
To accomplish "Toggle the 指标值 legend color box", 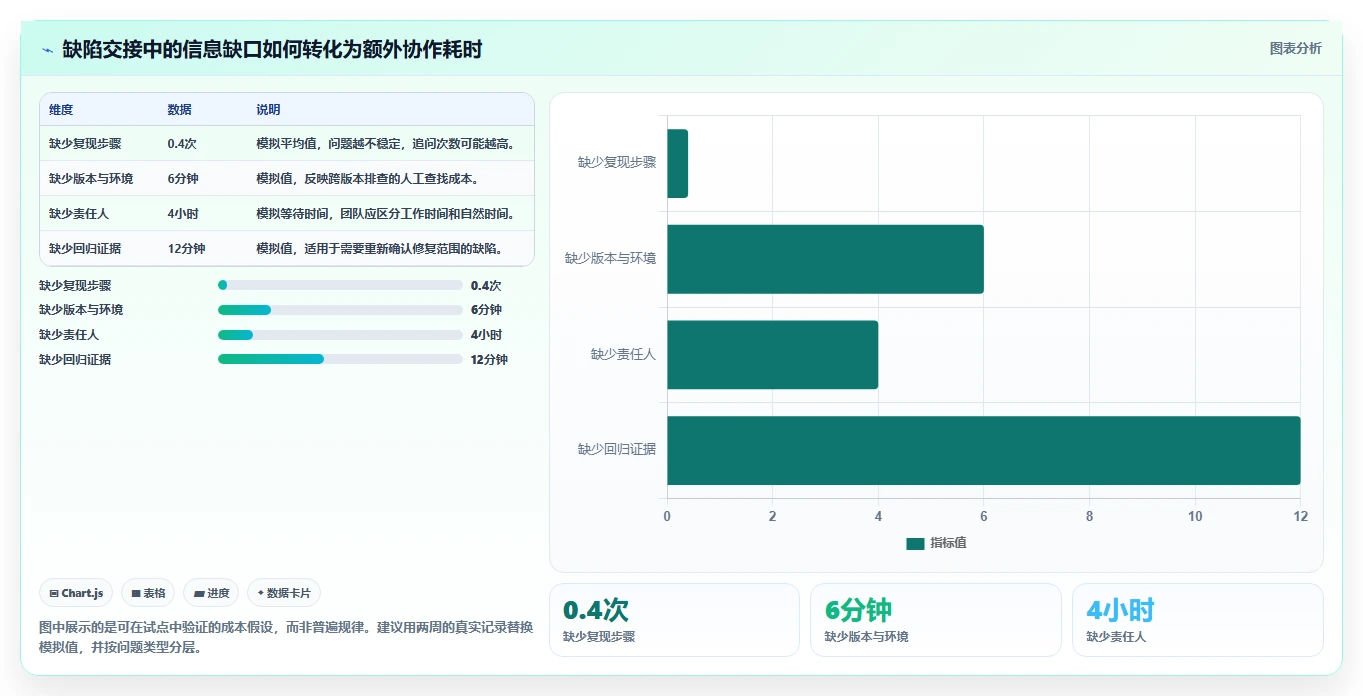I will pyautogui.click(x=915, y=543).
